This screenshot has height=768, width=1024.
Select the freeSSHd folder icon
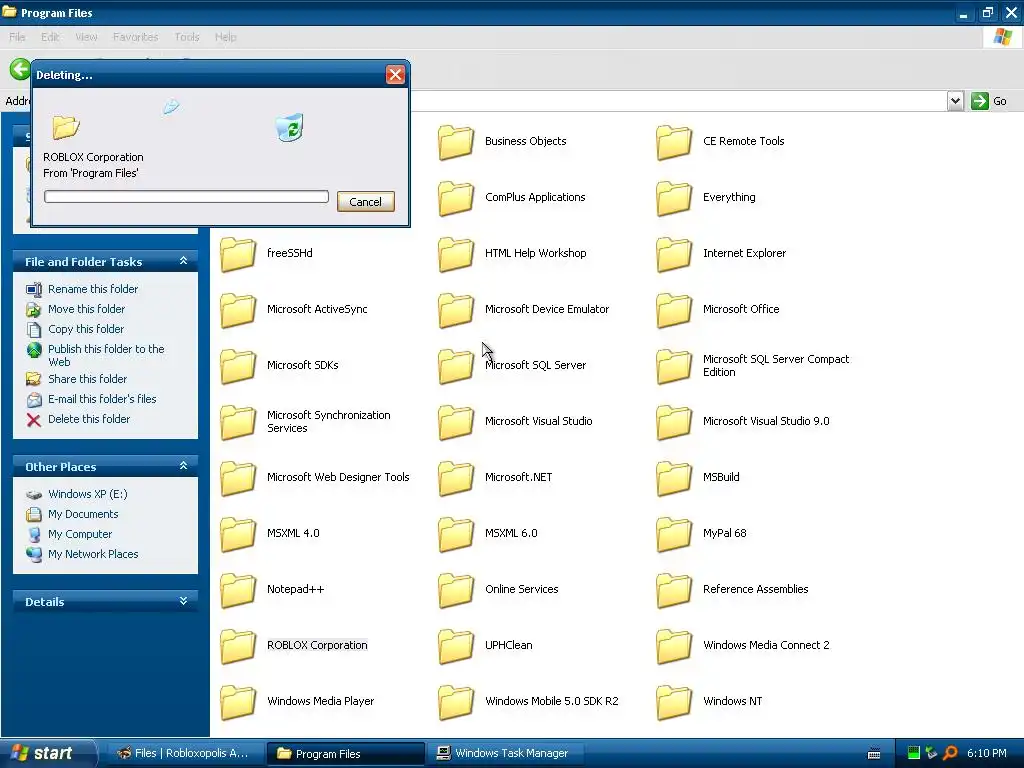click(x=238, y=254)
